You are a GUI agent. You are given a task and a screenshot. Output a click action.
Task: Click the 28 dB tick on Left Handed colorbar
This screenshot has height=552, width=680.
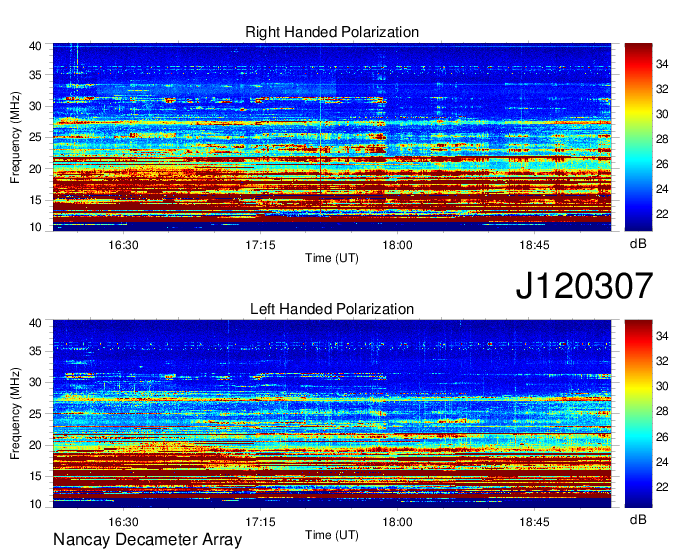click(662, 412)
